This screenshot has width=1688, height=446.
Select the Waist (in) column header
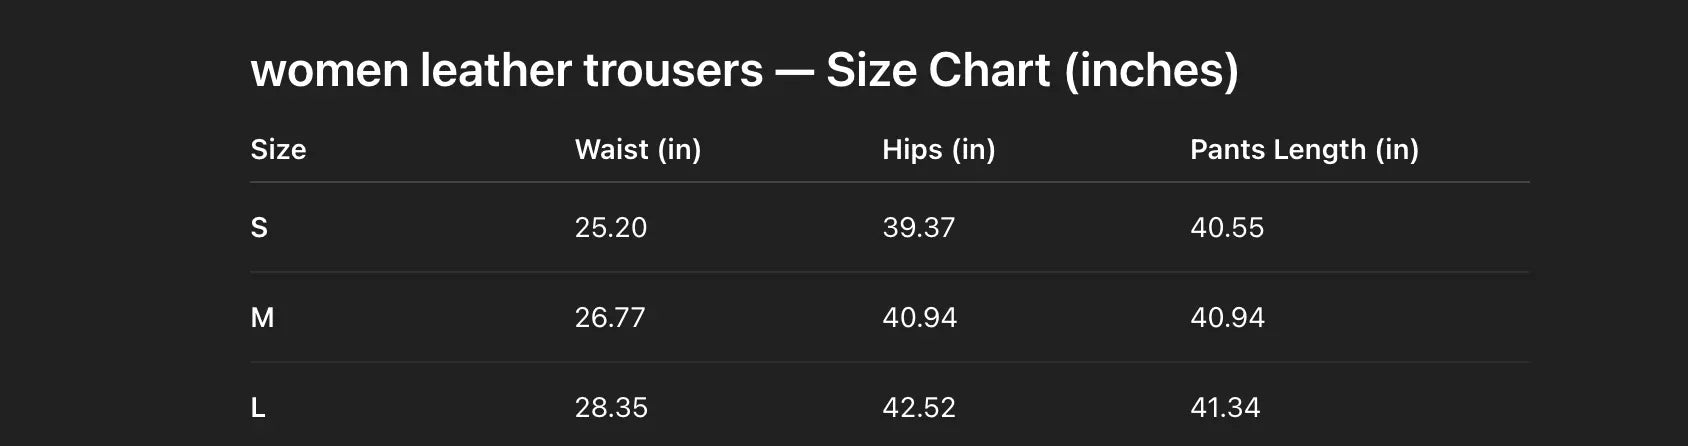coord(638,150)
